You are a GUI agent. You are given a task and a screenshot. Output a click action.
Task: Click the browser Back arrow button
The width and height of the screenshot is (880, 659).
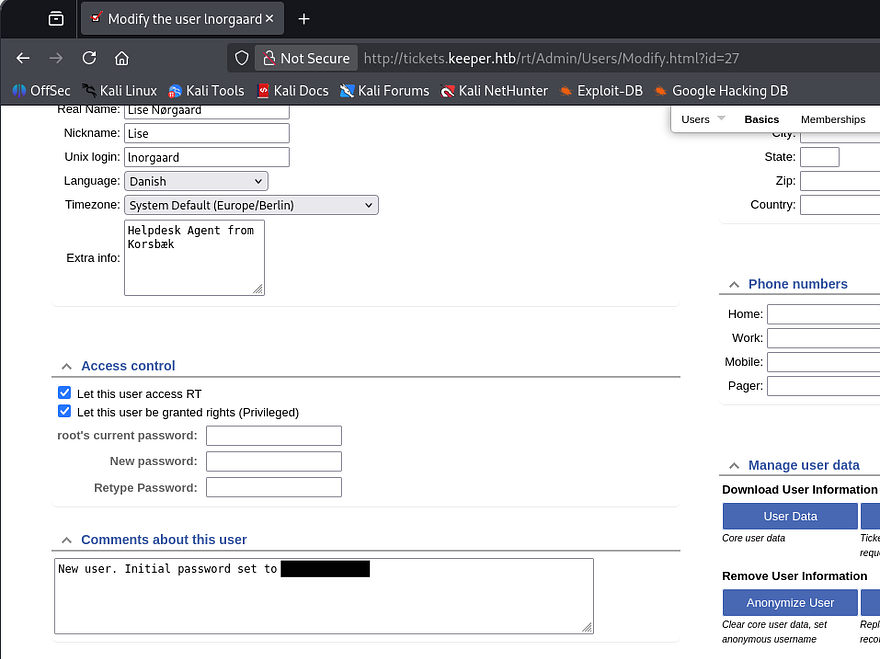[23, 58]
